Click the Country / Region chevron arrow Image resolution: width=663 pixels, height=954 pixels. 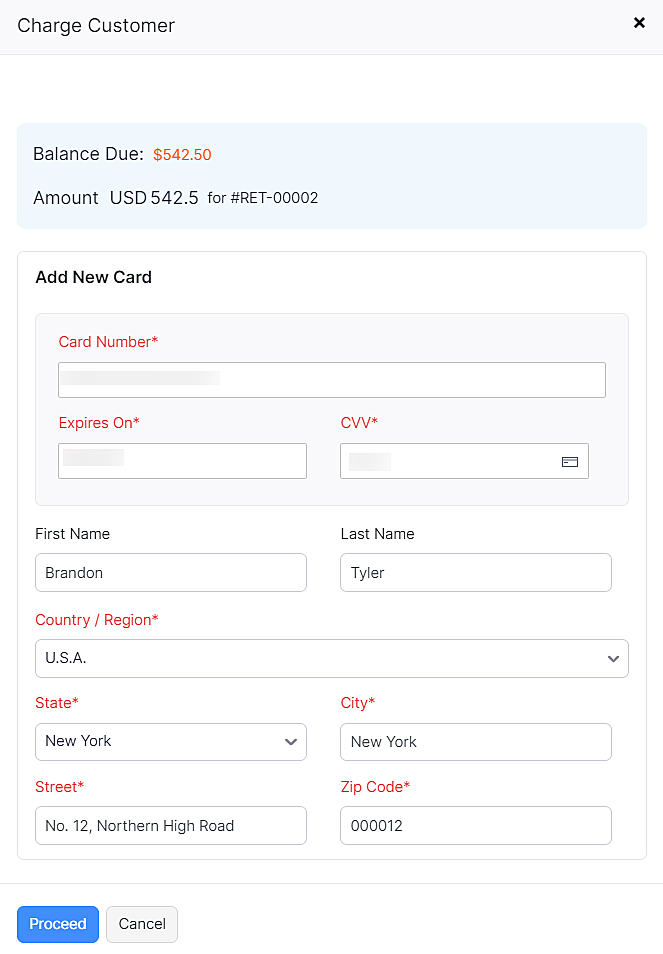tap(613, 659)
